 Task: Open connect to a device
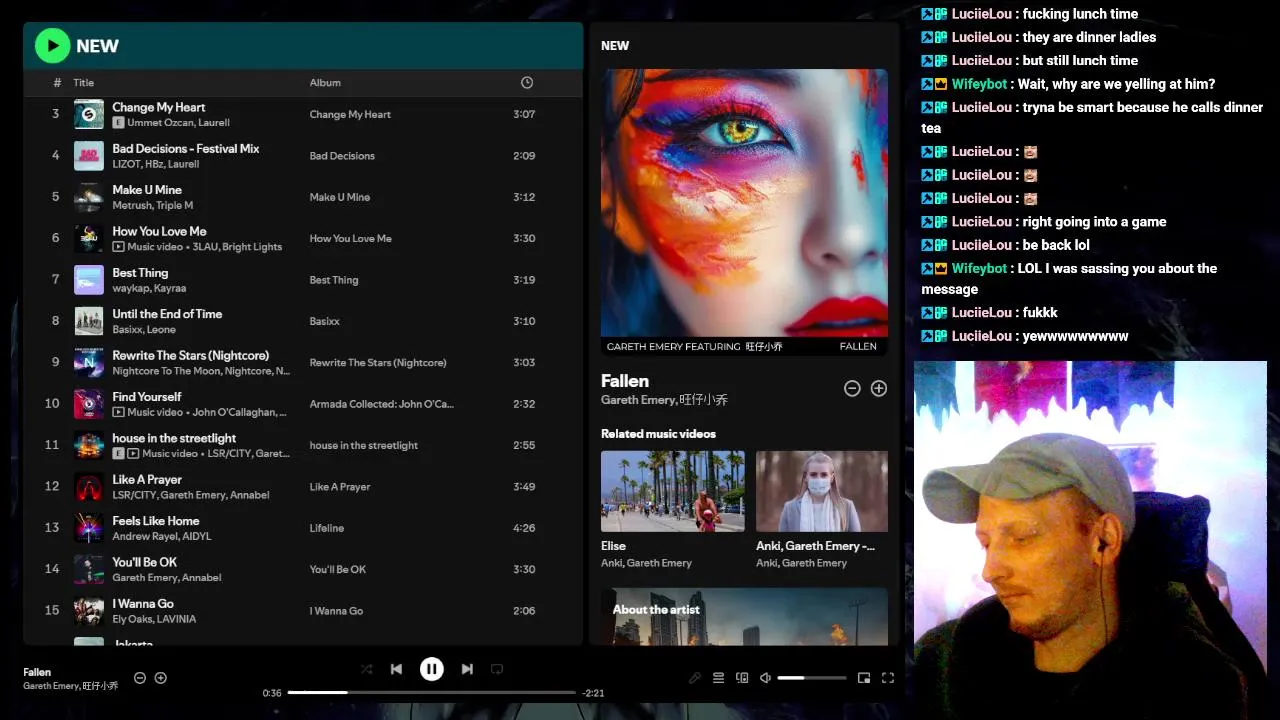tap(742, 678)
